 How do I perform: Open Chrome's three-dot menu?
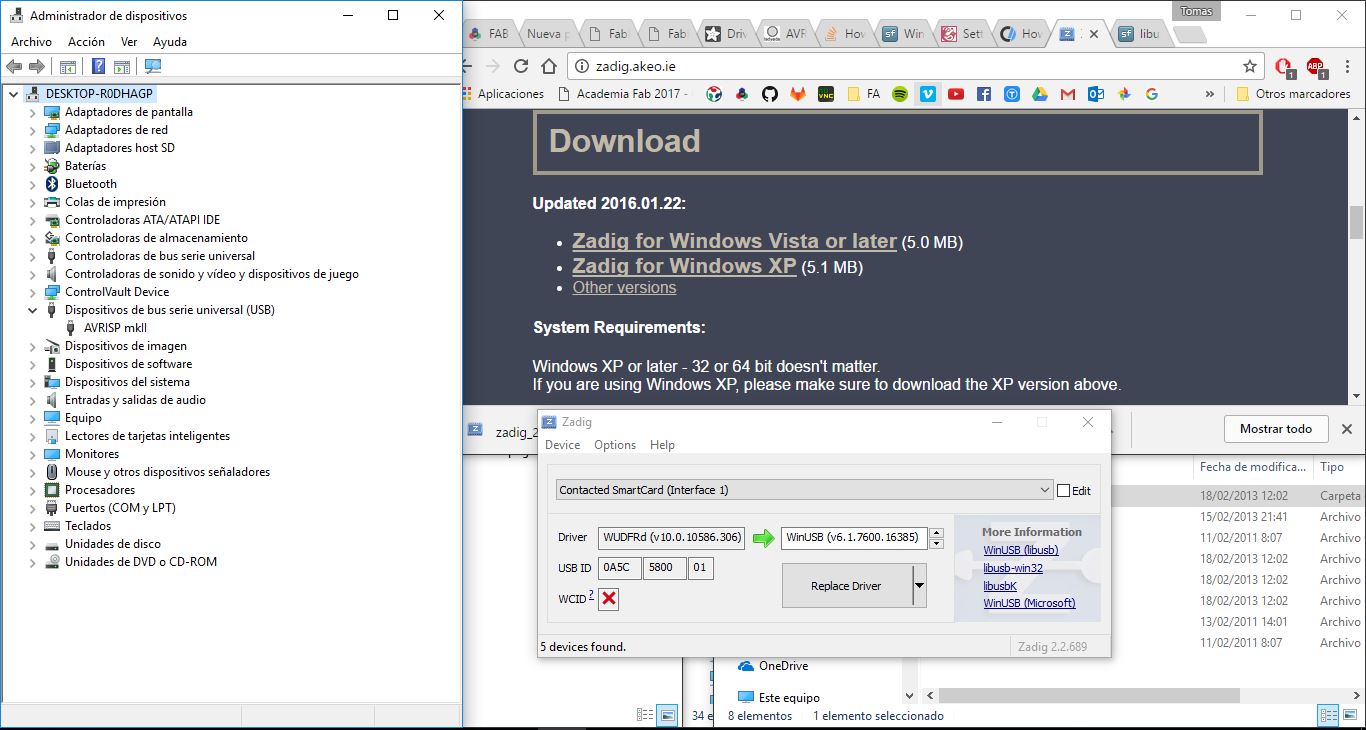(1346, 66)
